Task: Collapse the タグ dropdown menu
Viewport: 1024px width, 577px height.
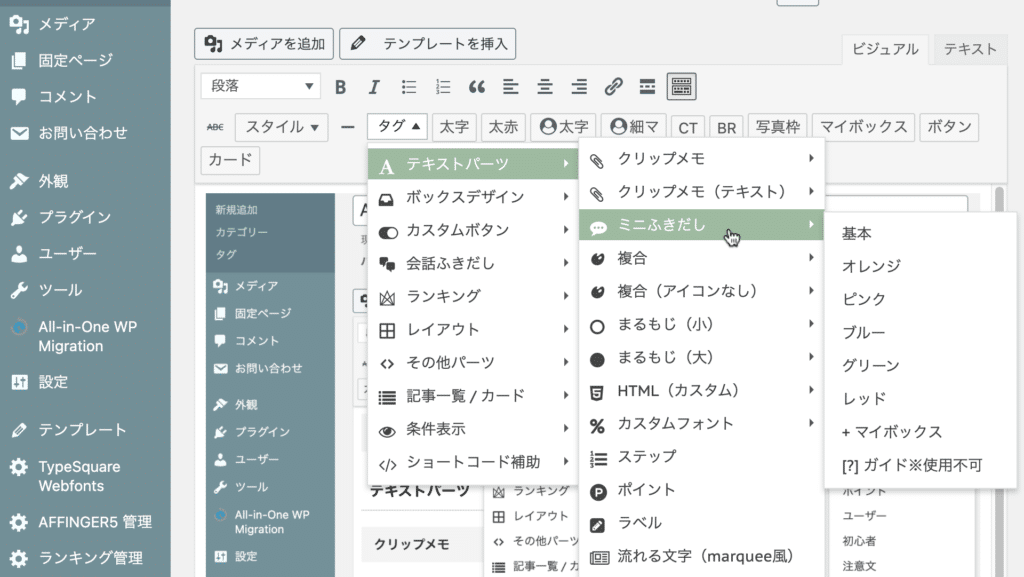Action: tap(397, 127)
